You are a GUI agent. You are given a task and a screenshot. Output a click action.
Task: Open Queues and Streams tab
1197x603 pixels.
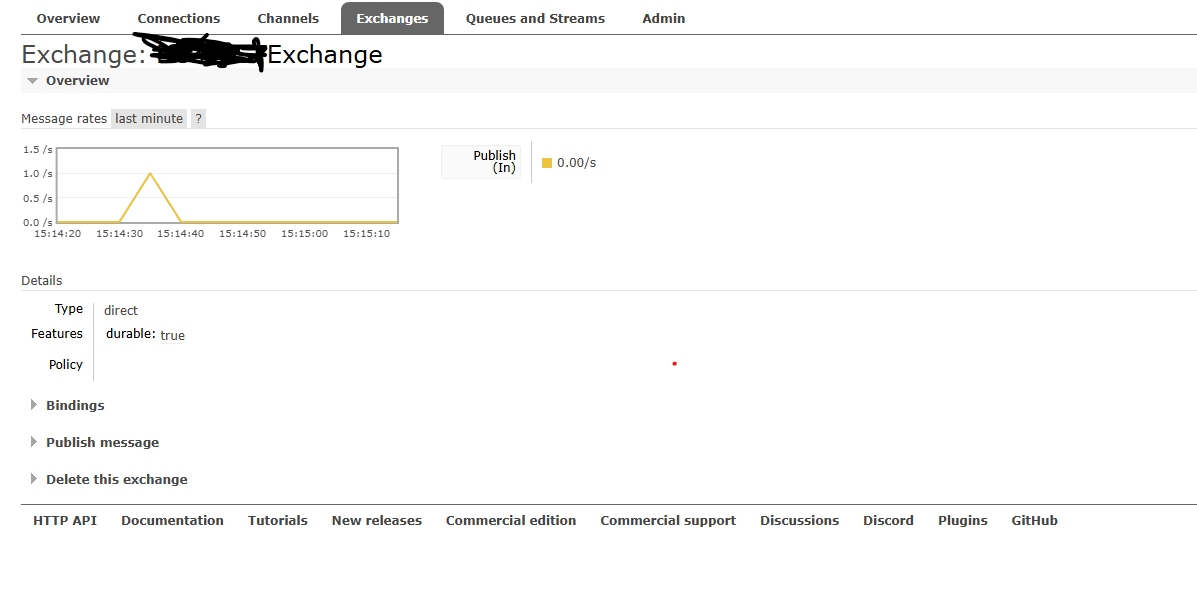click(x=535, y=18)
